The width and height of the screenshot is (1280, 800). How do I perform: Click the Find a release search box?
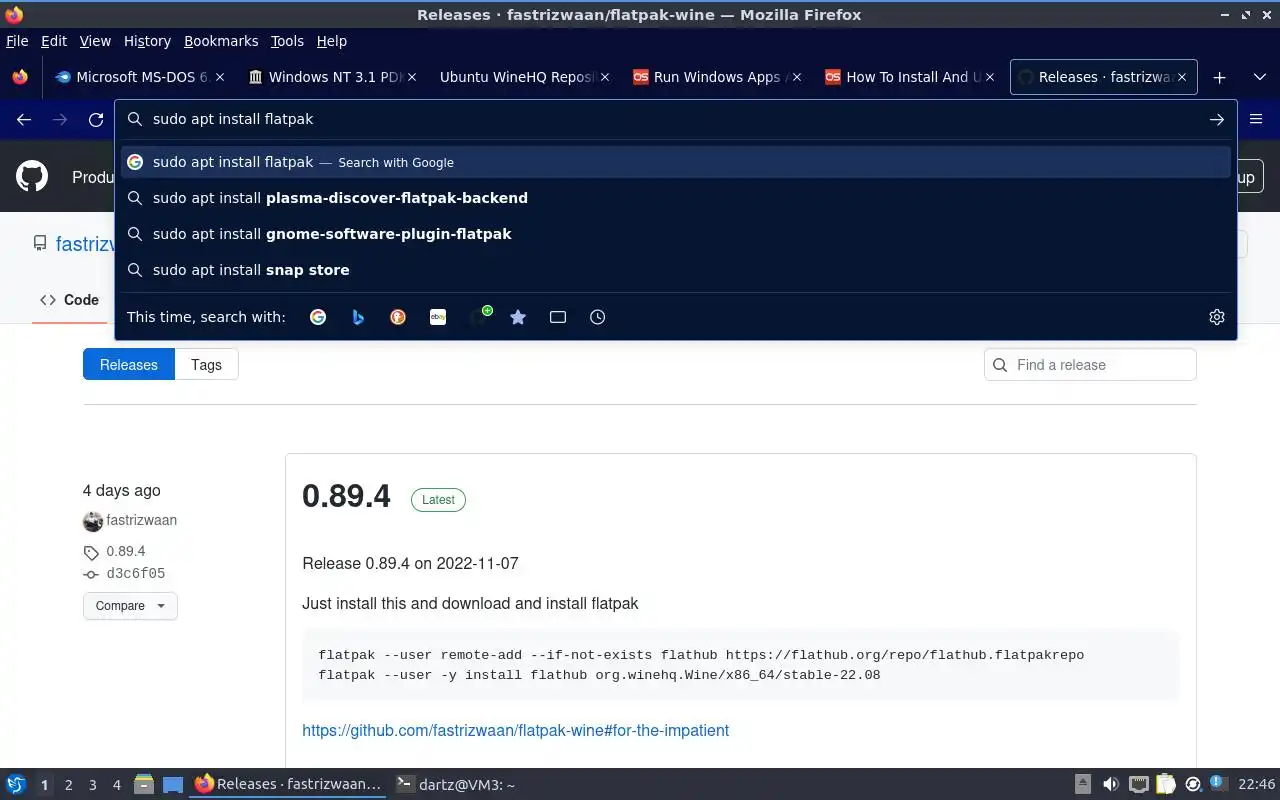tap(1090, 365)
